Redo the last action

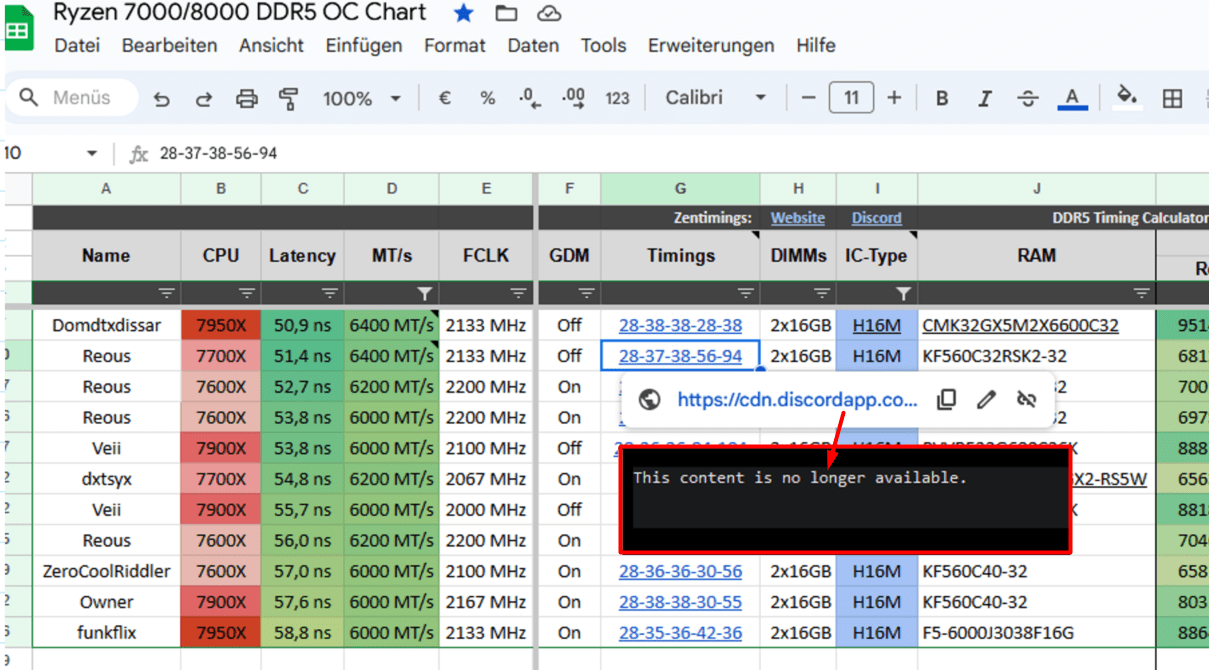point(203,98)
